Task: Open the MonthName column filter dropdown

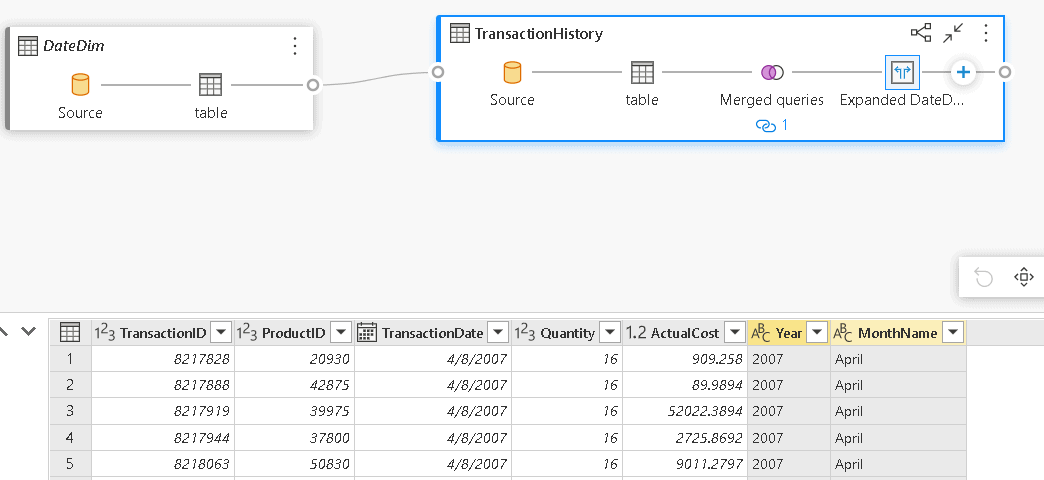Action: click(x=953, y=333)
